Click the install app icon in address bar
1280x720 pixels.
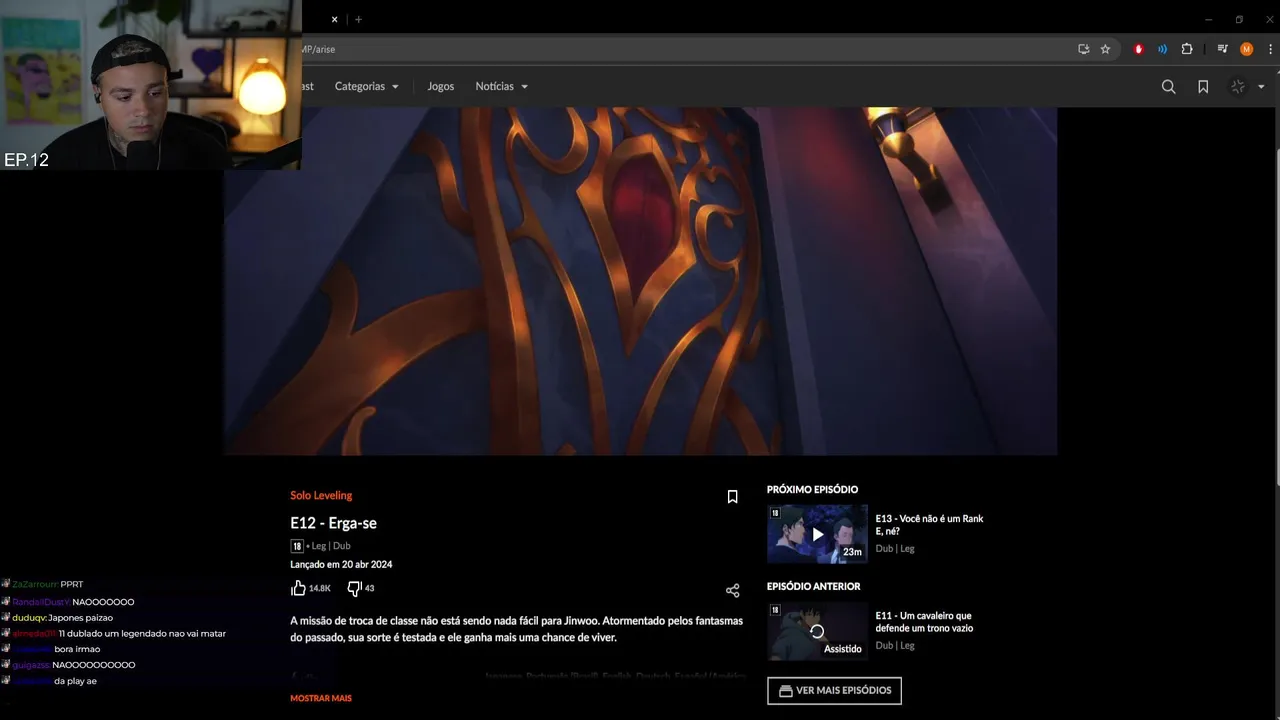coord(1083,49)
